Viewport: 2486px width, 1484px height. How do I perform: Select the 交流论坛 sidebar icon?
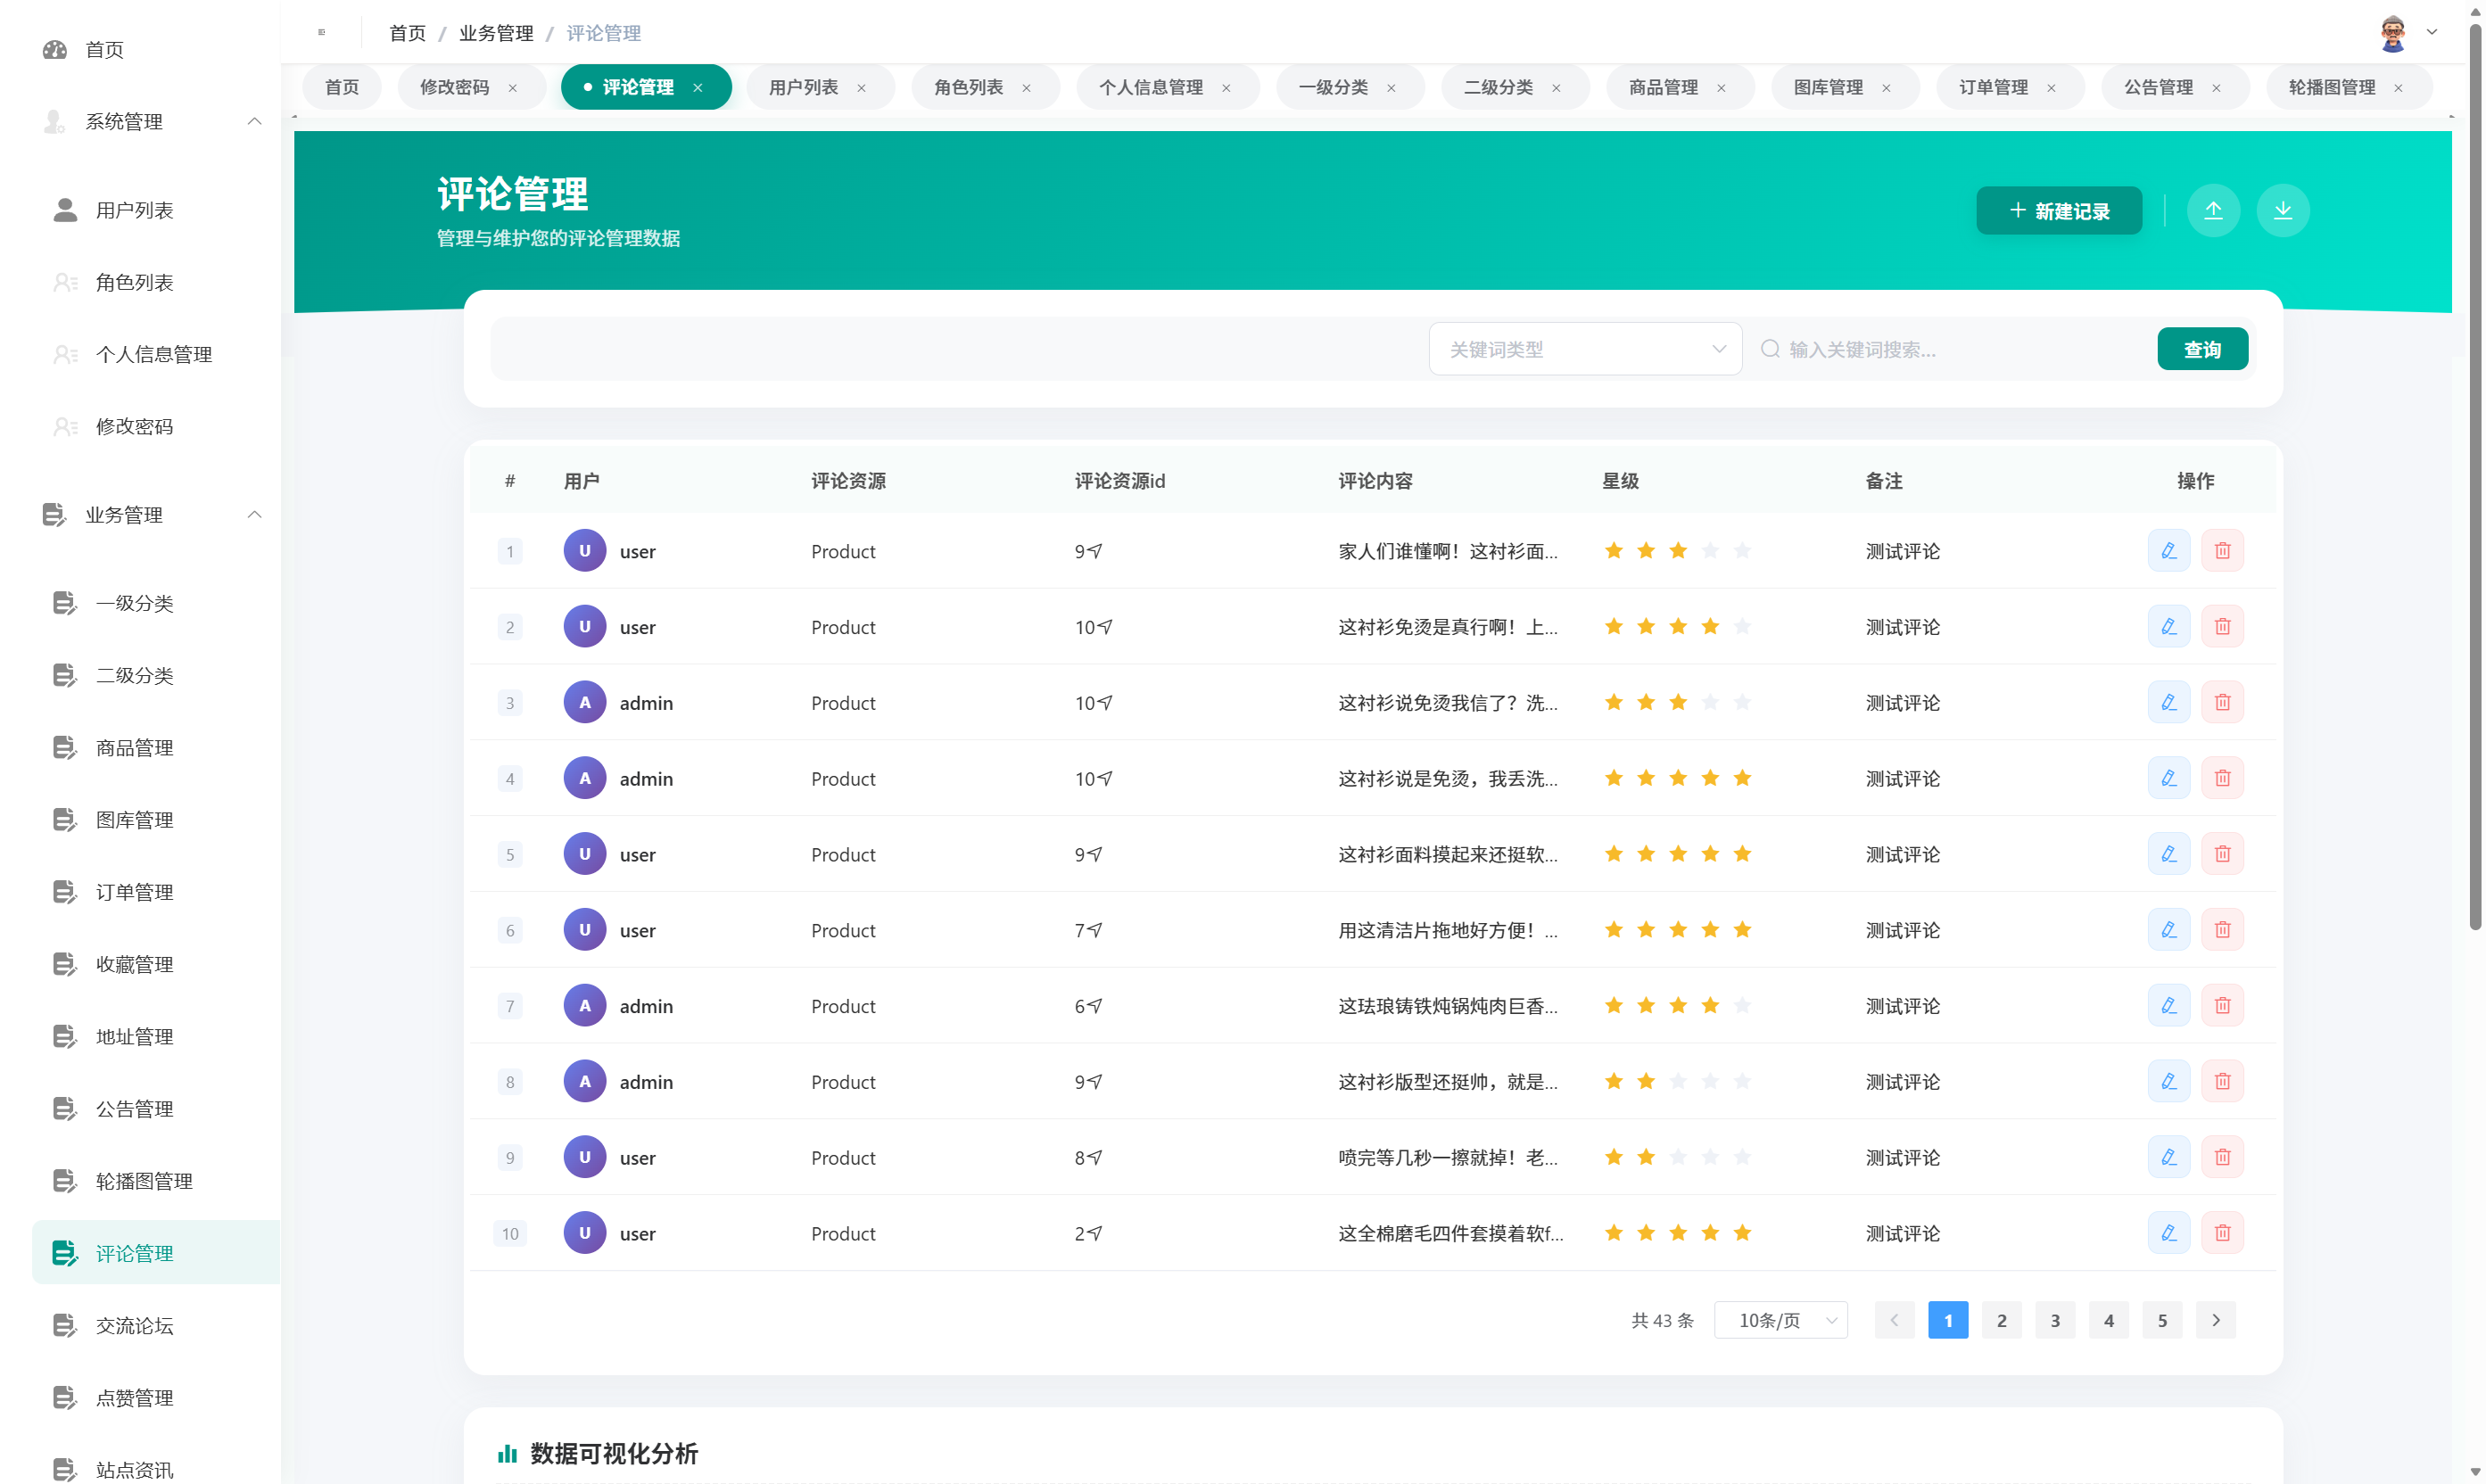64,1324
